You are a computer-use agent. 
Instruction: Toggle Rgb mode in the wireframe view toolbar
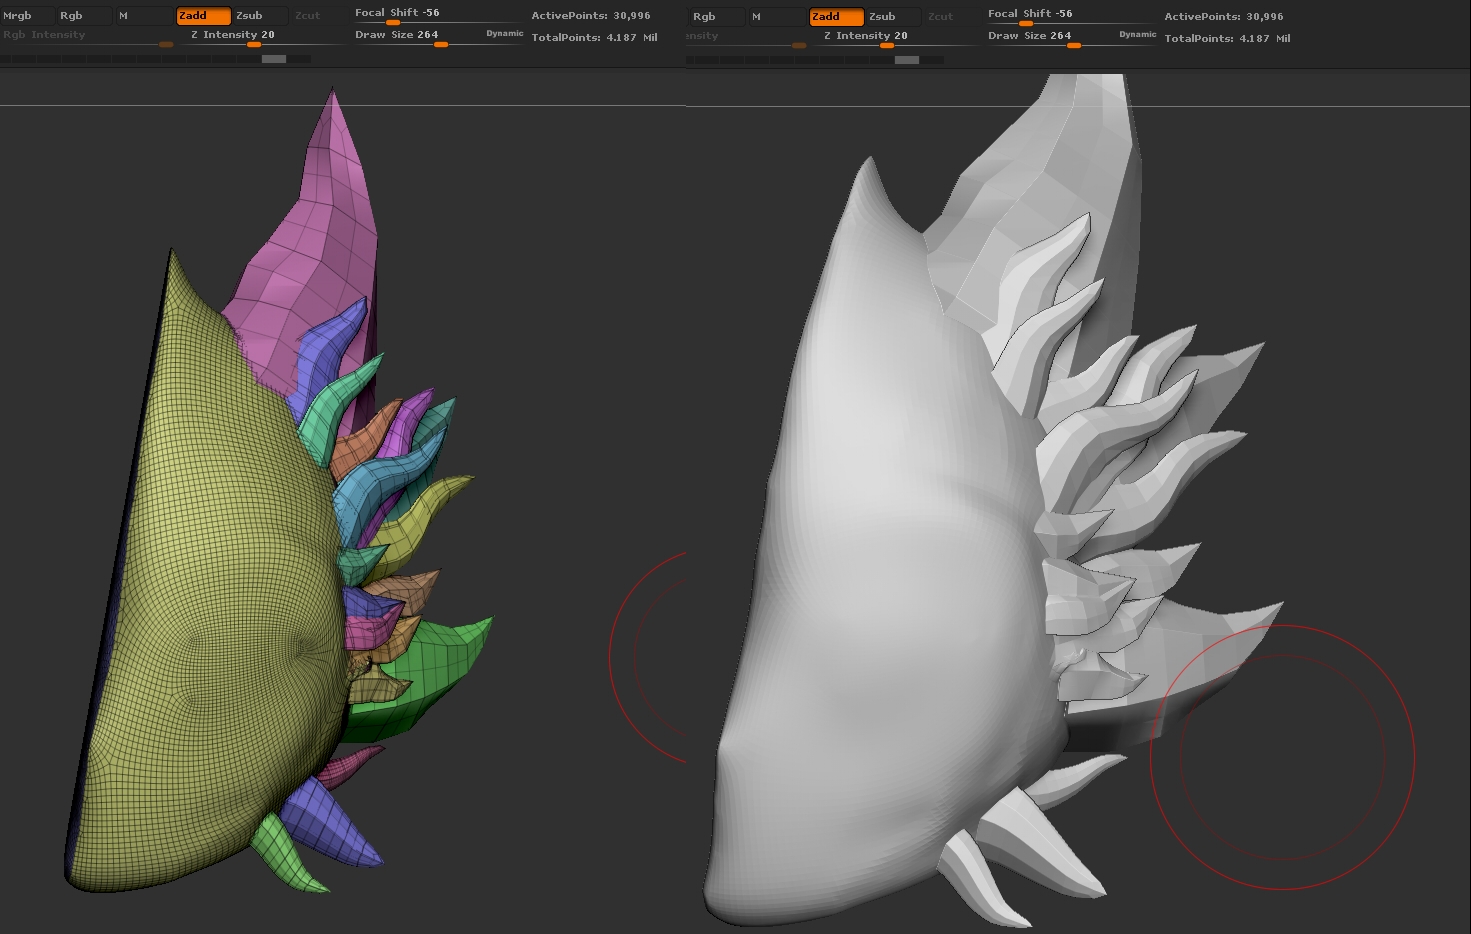point(83,16)
